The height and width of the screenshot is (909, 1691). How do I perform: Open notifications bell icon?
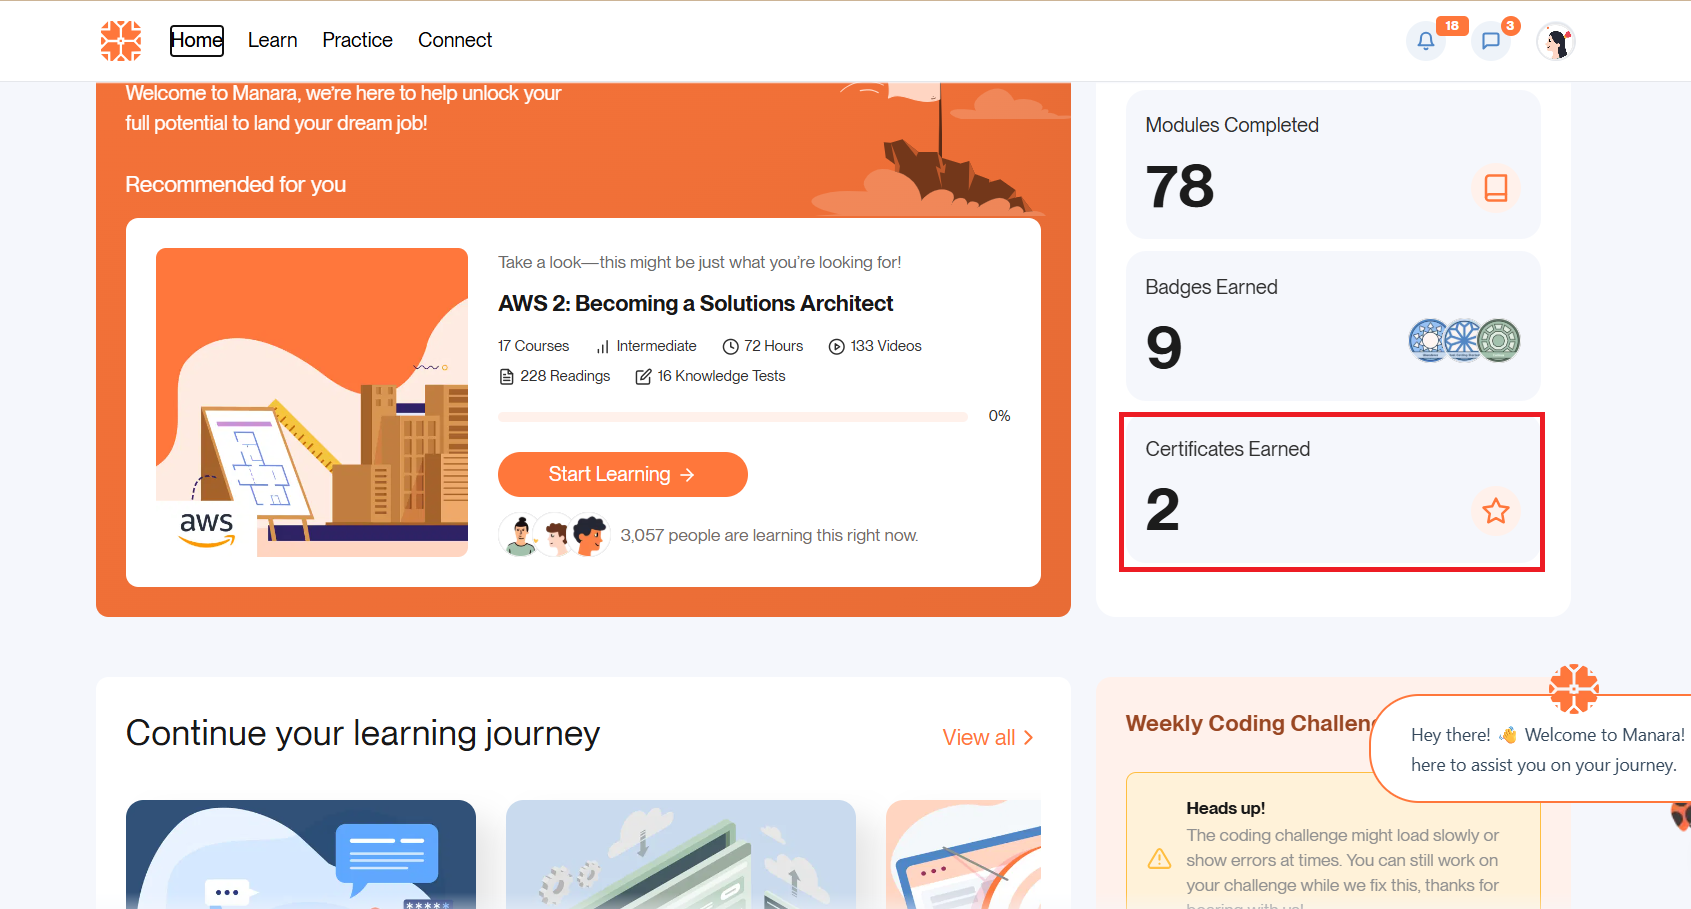pyautogui.click(x=1426, y=41)
